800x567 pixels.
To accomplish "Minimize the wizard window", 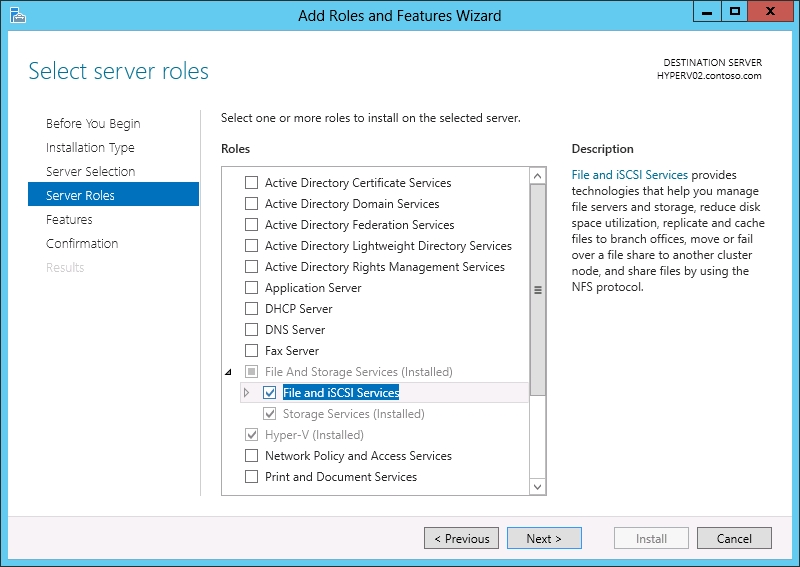I will point(707,11).
